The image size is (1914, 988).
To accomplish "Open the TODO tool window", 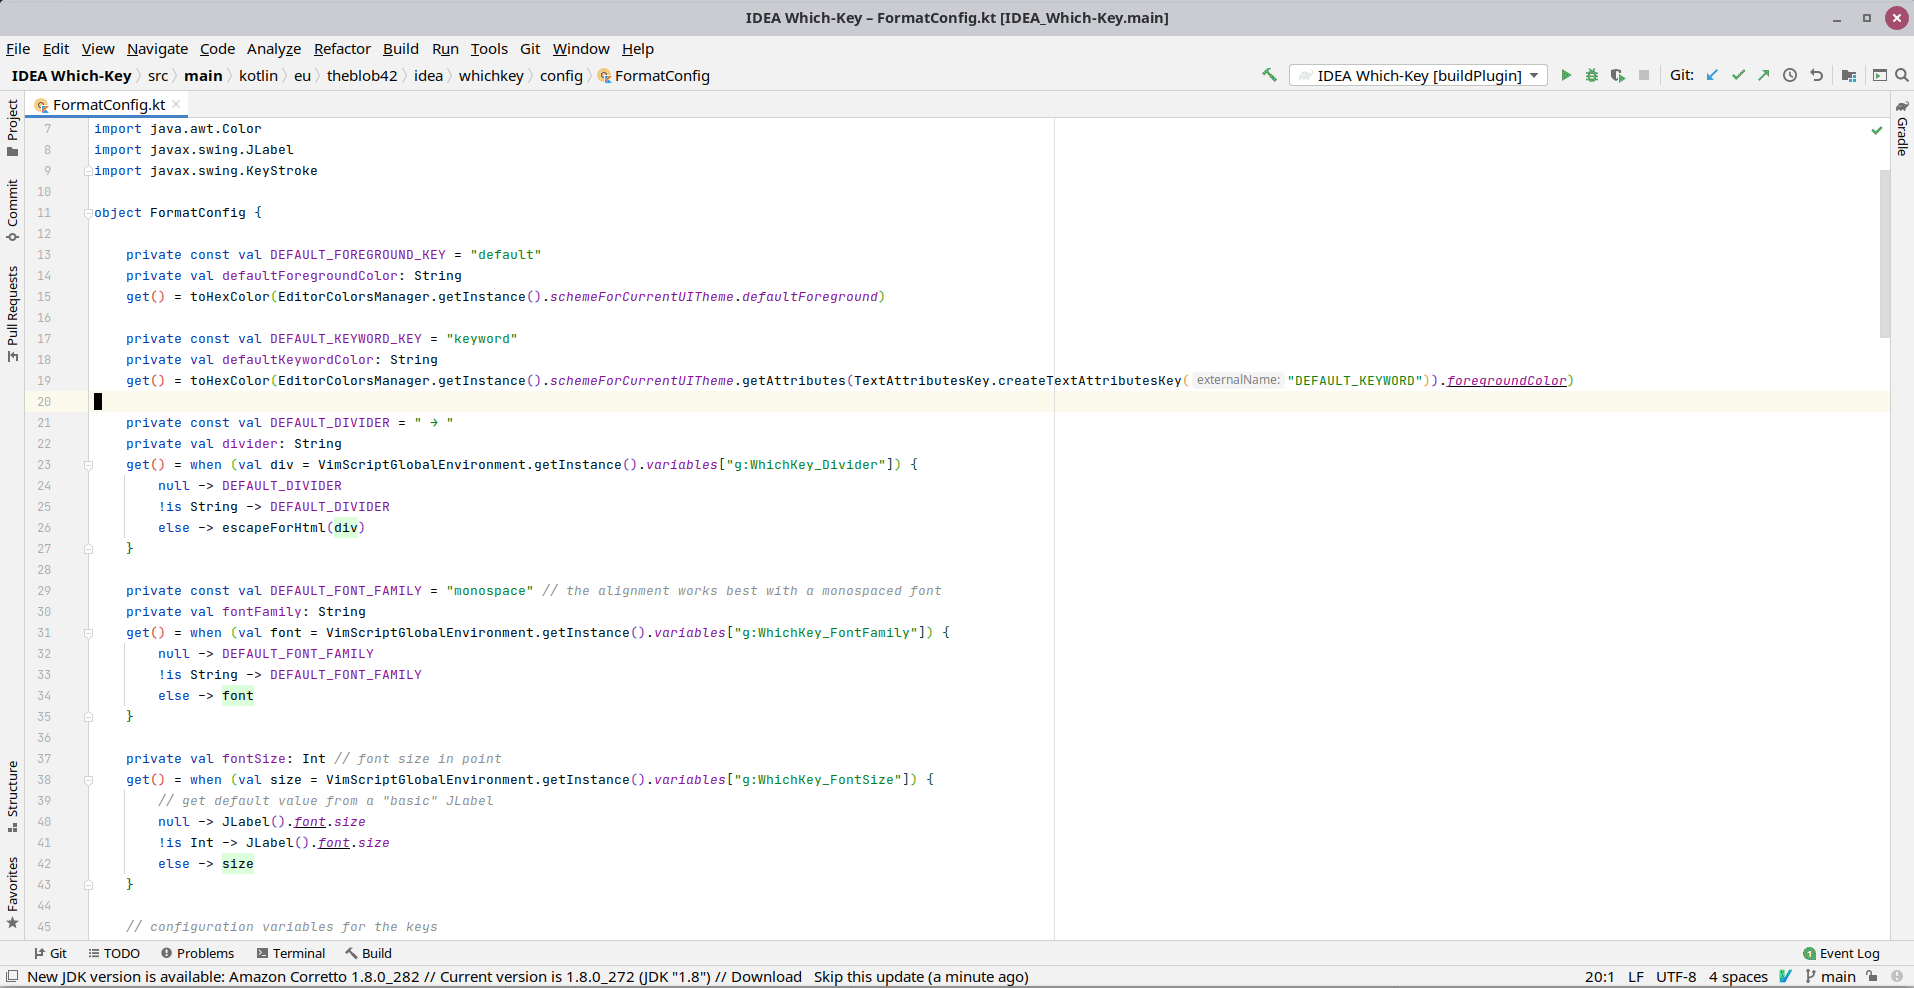I will click(114, 953).
